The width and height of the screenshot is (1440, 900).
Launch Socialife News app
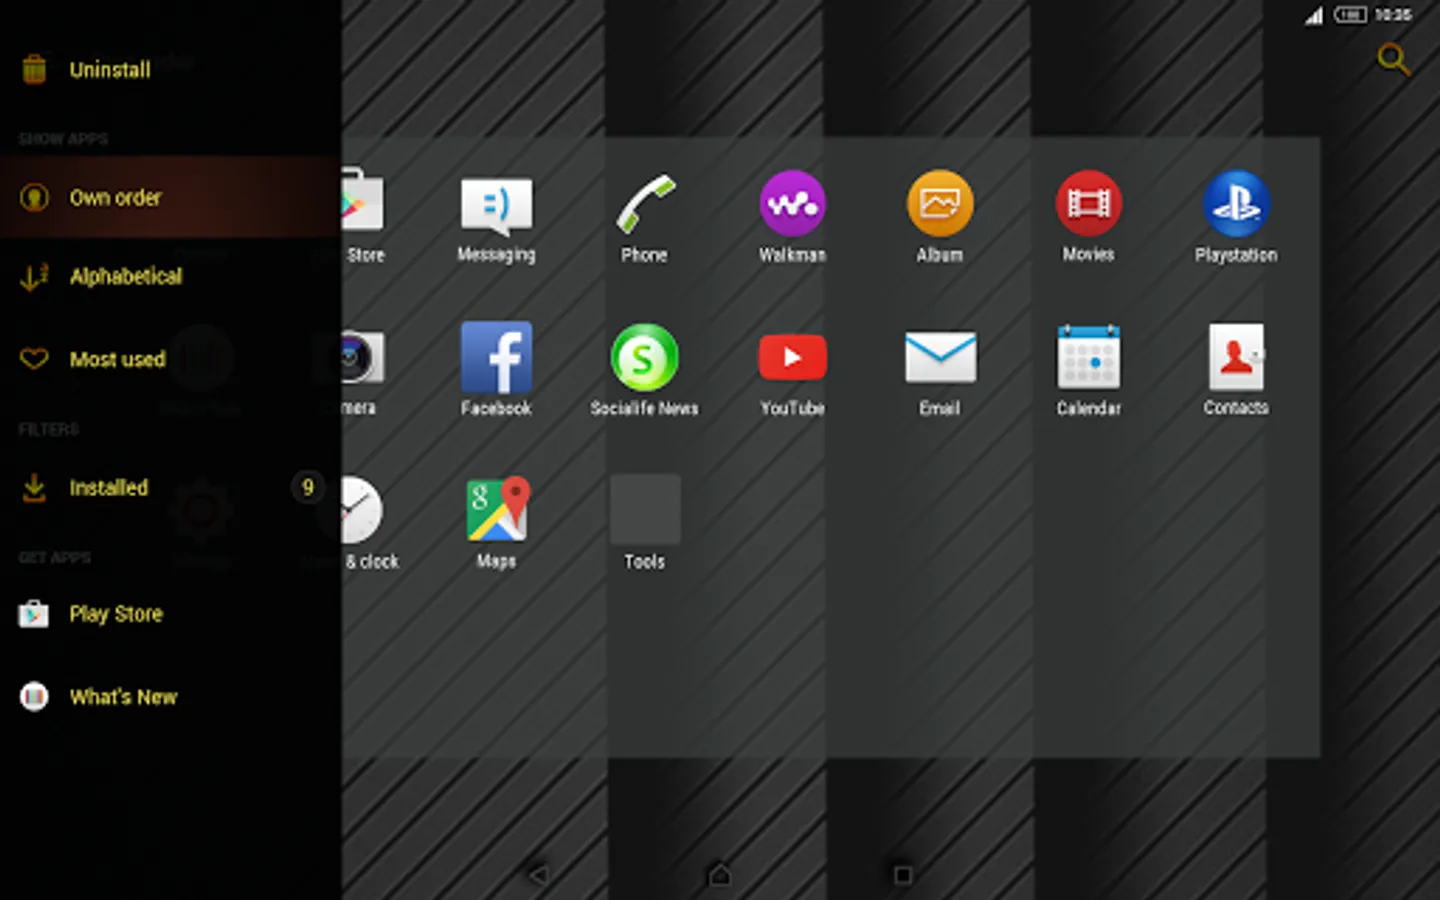click(x=645, y=358)
